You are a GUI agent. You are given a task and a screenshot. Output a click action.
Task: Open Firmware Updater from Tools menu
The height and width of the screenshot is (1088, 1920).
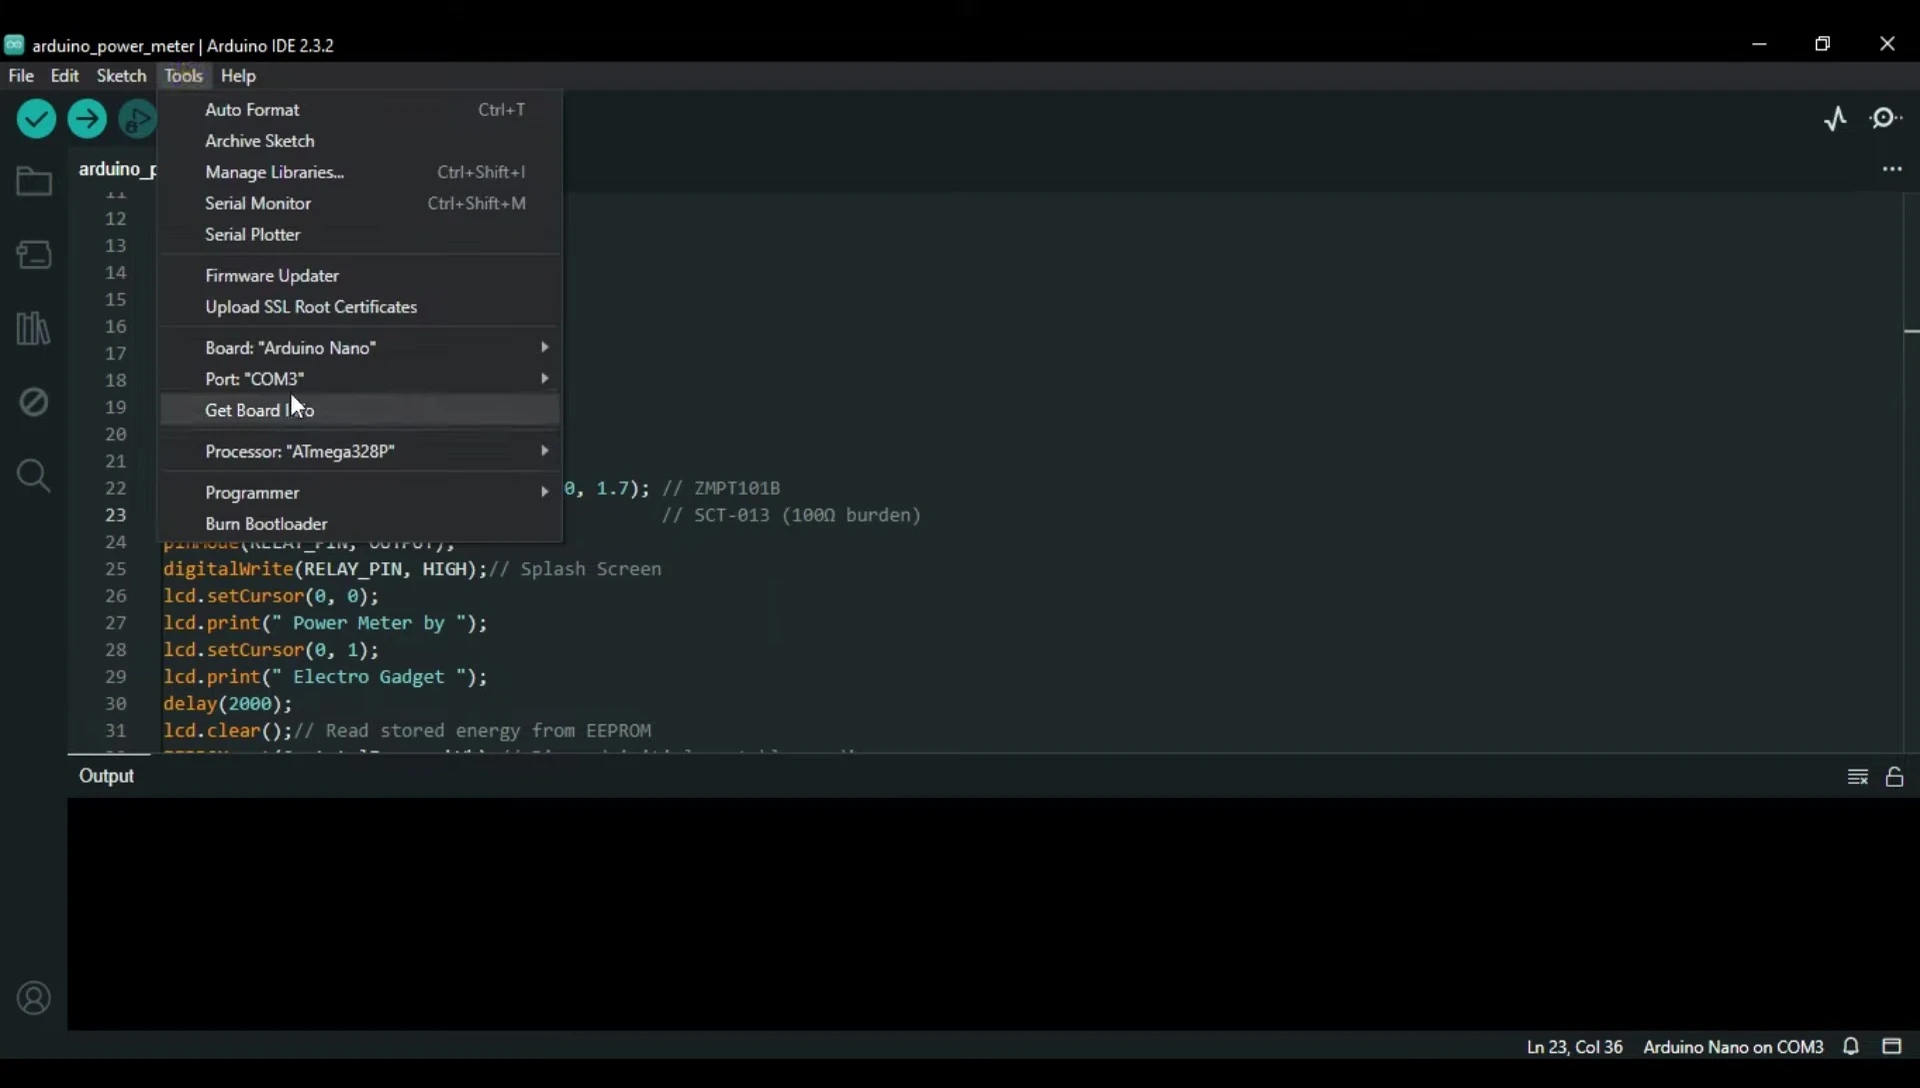[360, 276]
